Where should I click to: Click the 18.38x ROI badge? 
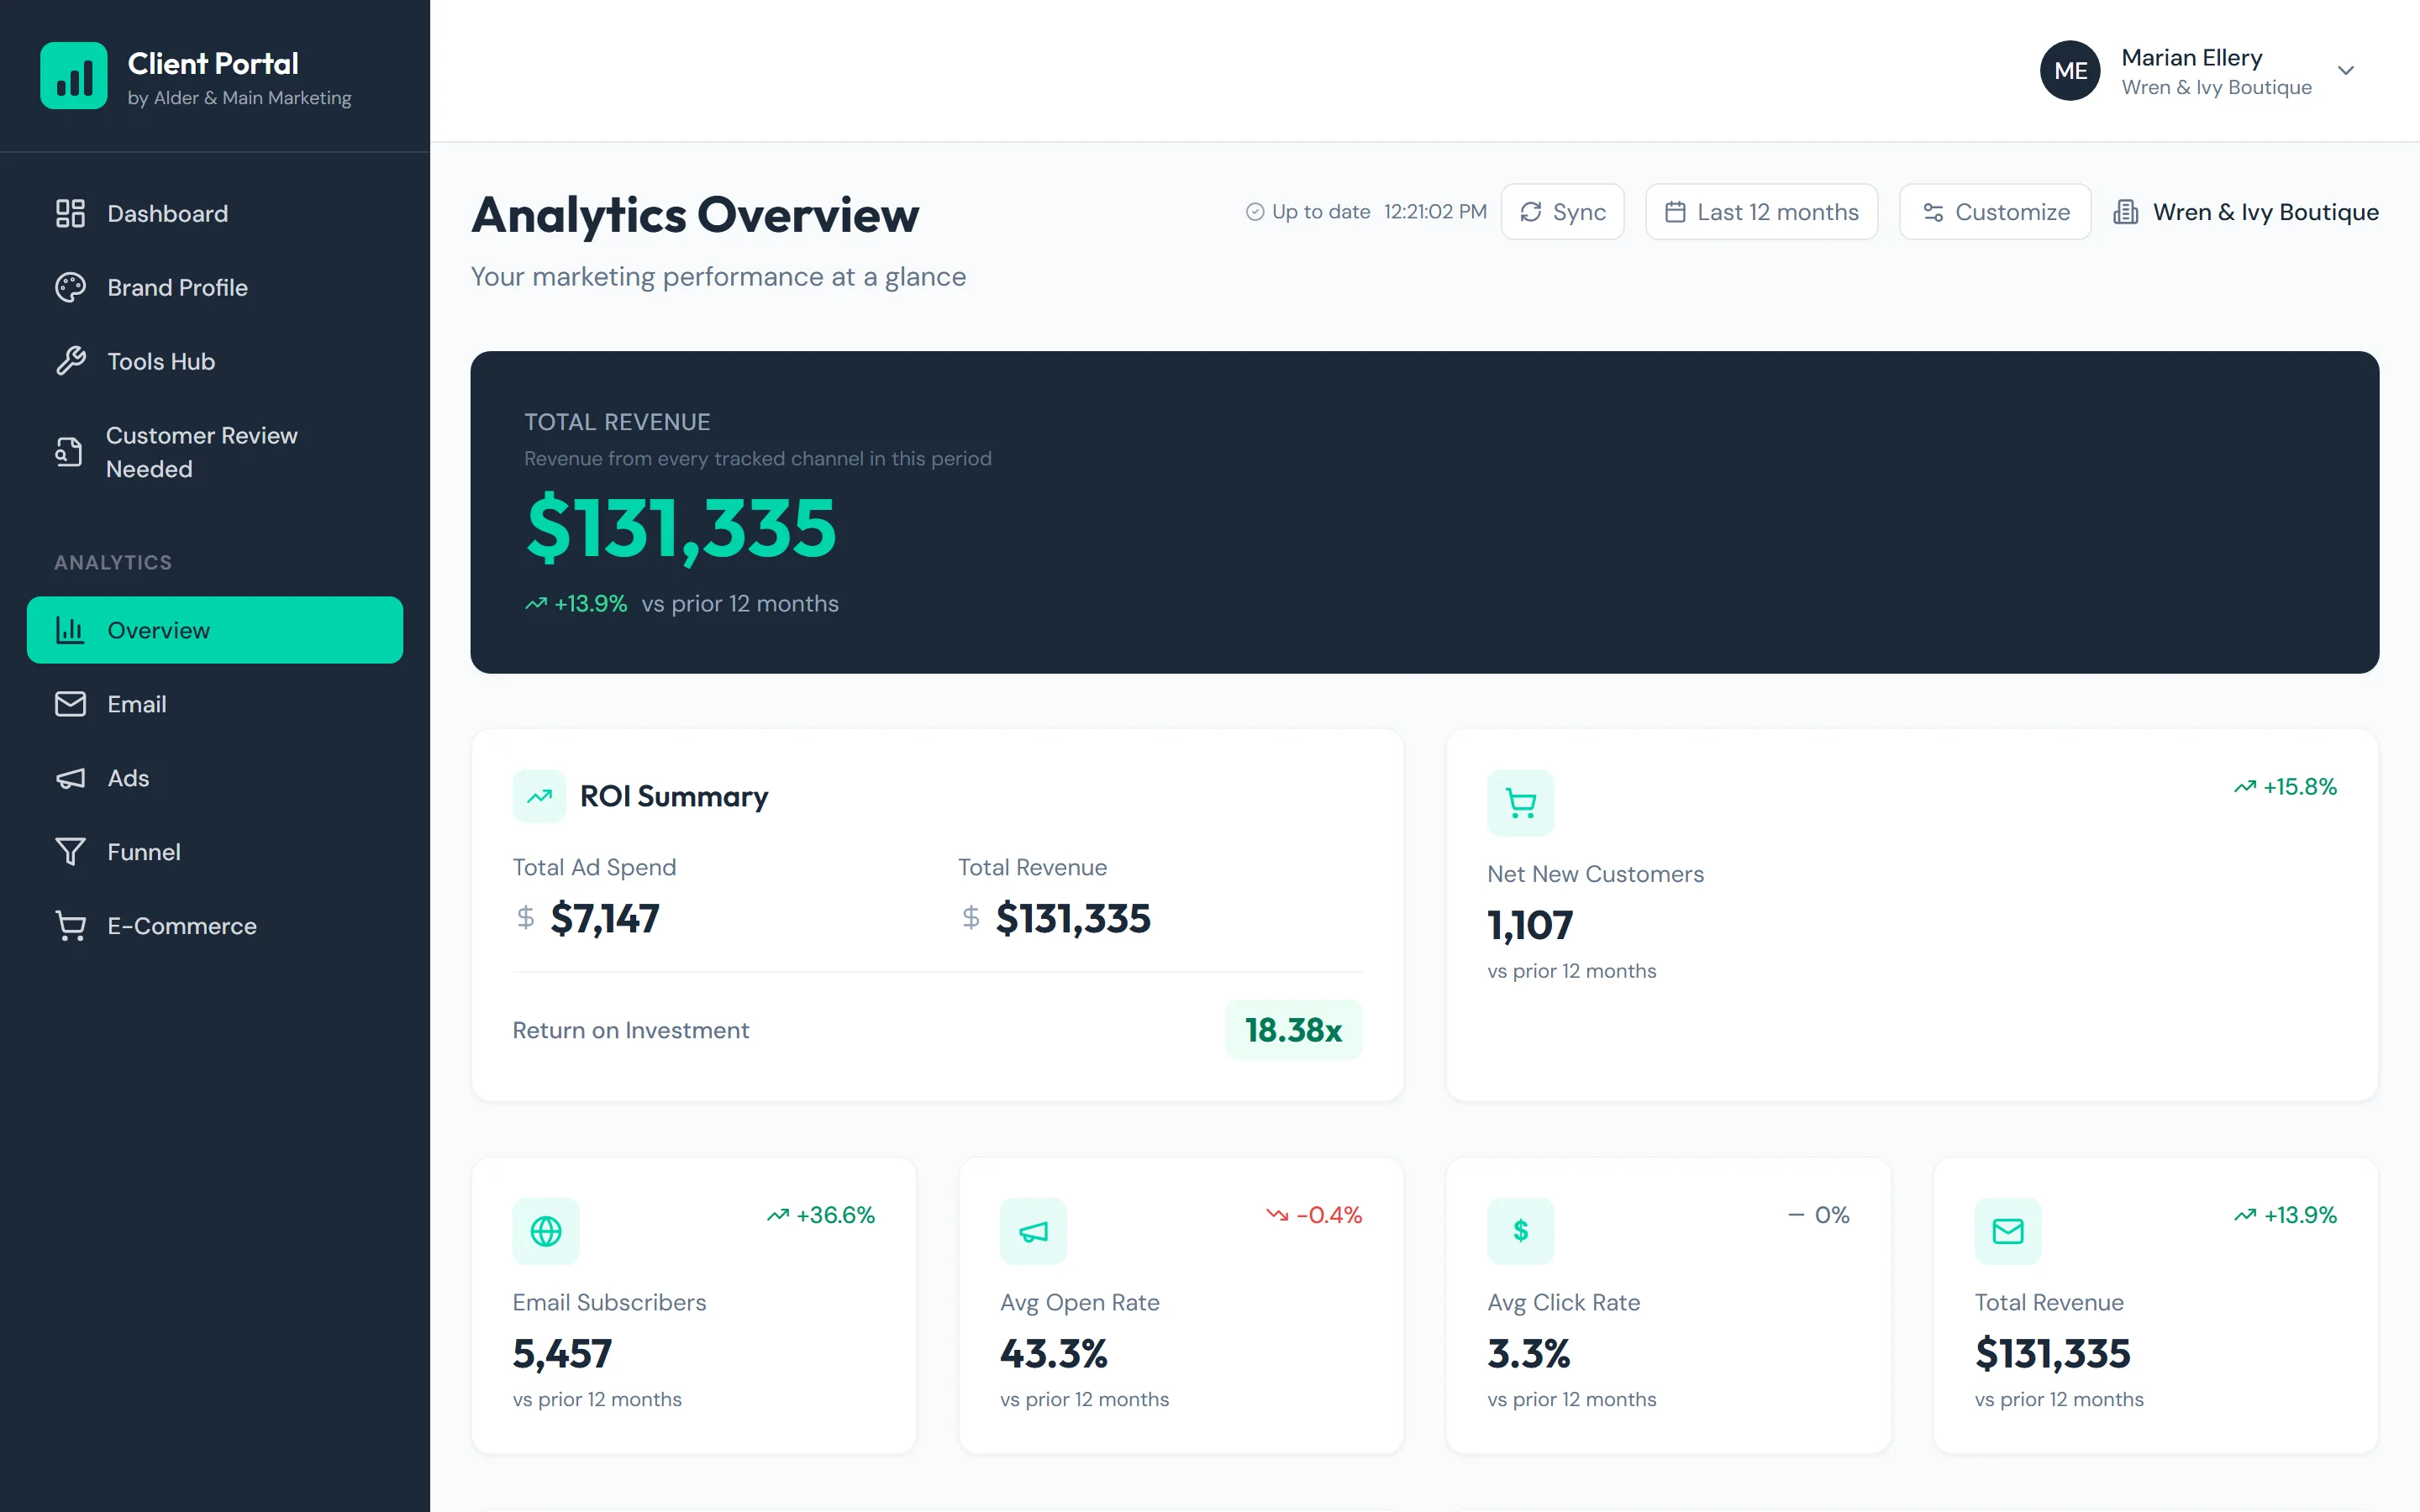coord(1293,1030)
